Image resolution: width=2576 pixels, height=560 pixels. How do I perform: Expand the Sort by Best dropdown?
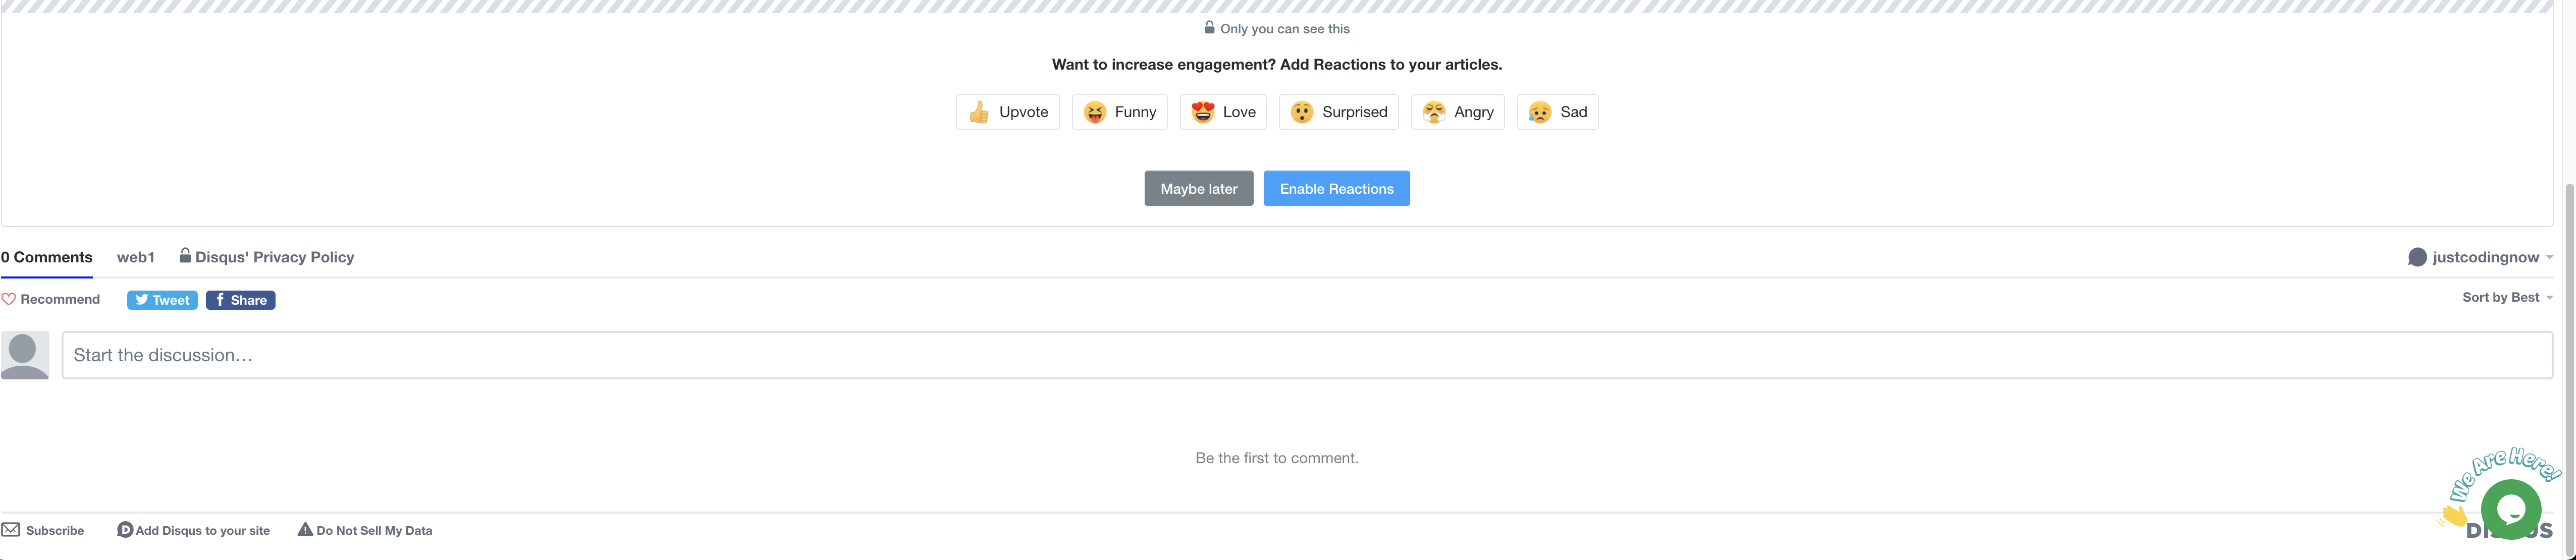click(x=2506, y=297)
